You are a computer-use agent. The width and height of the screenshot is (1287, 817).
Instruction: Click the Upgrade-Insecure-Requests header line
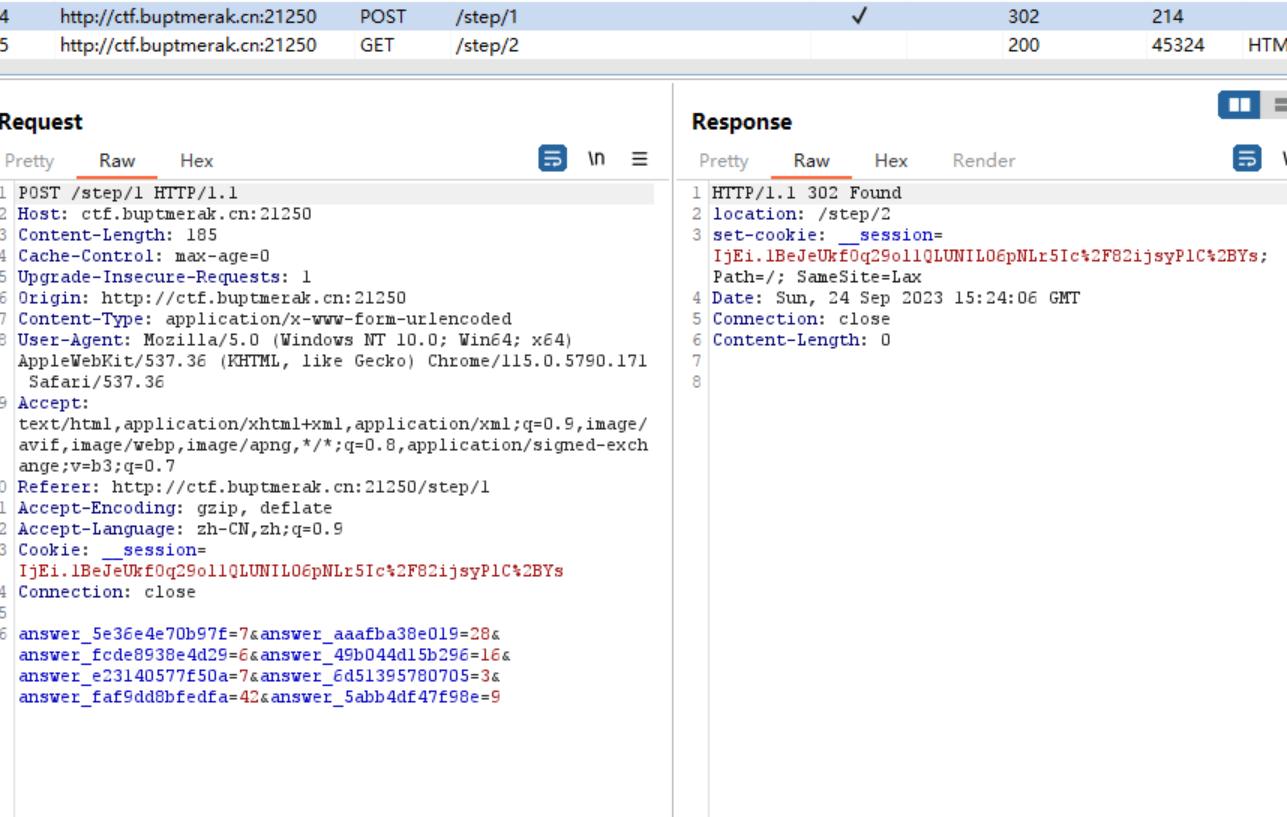[x=165, y=277]
